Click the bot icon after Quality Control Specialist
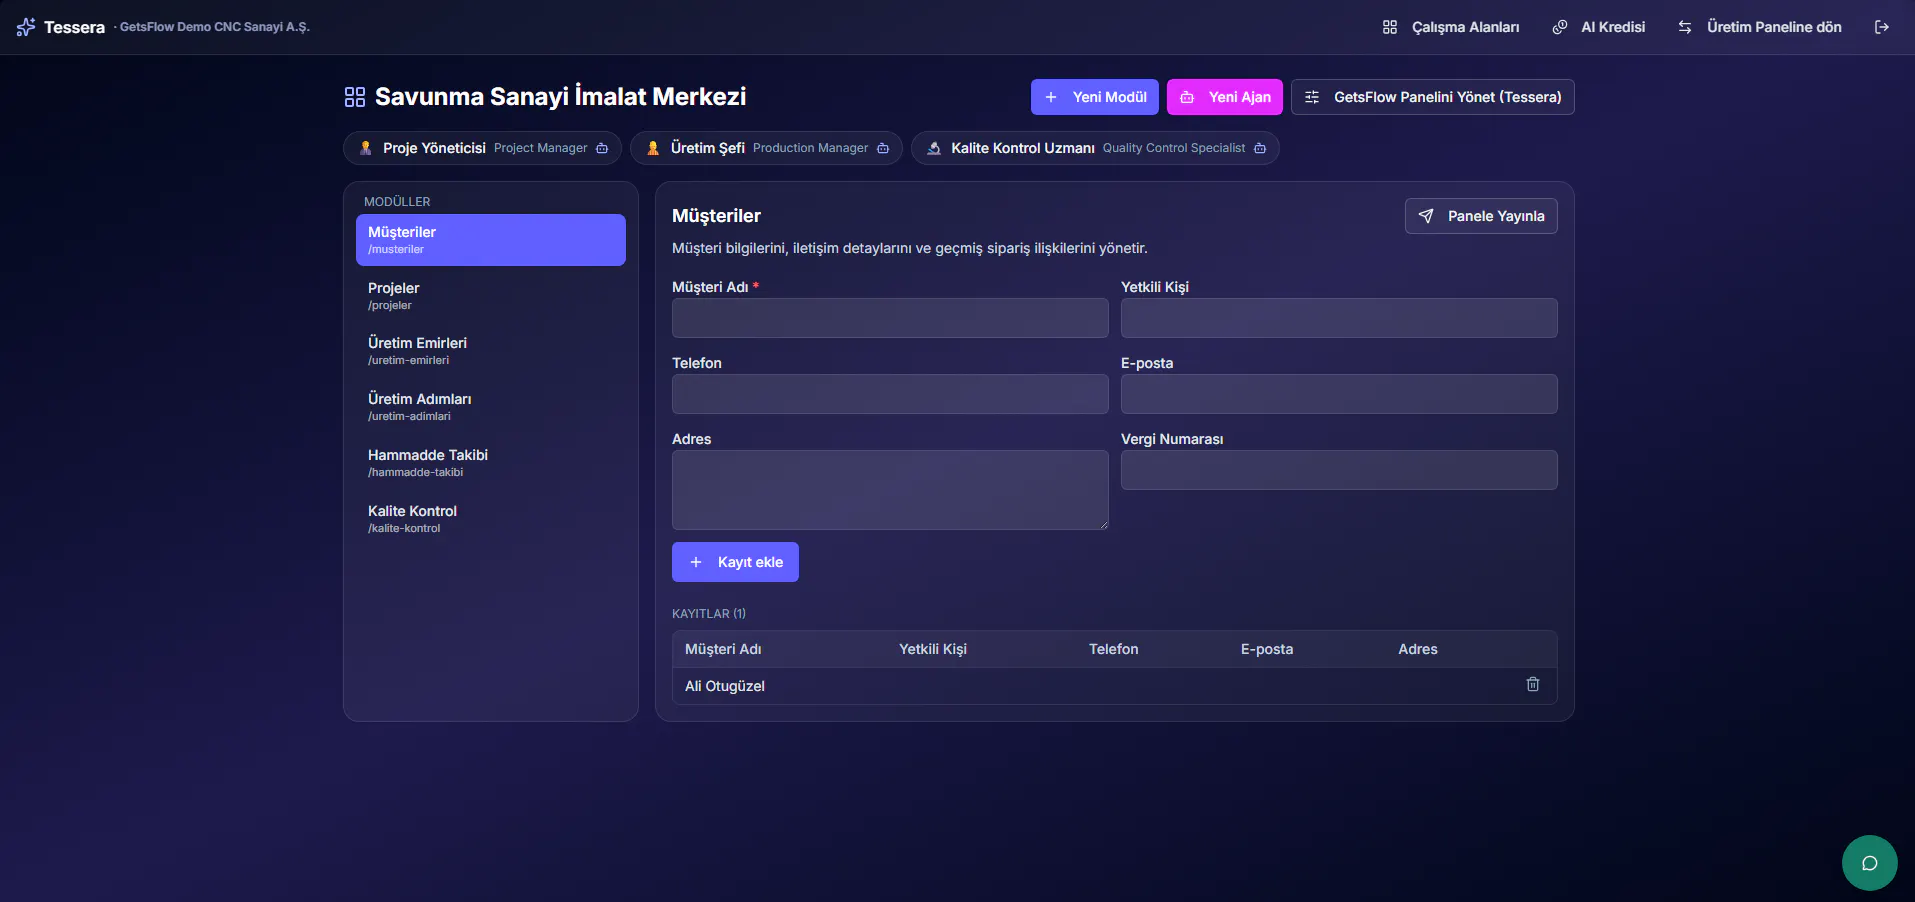Viewport: 1915px width, 902px height. [x=1260, y=148]
